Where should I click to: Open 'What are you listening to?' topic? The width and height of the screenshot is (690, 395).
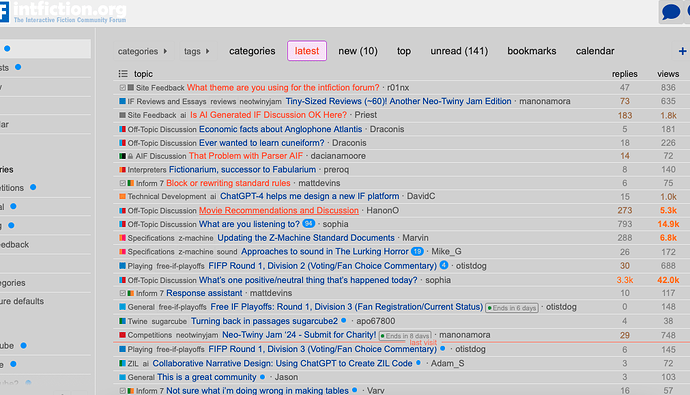(249, 224)
